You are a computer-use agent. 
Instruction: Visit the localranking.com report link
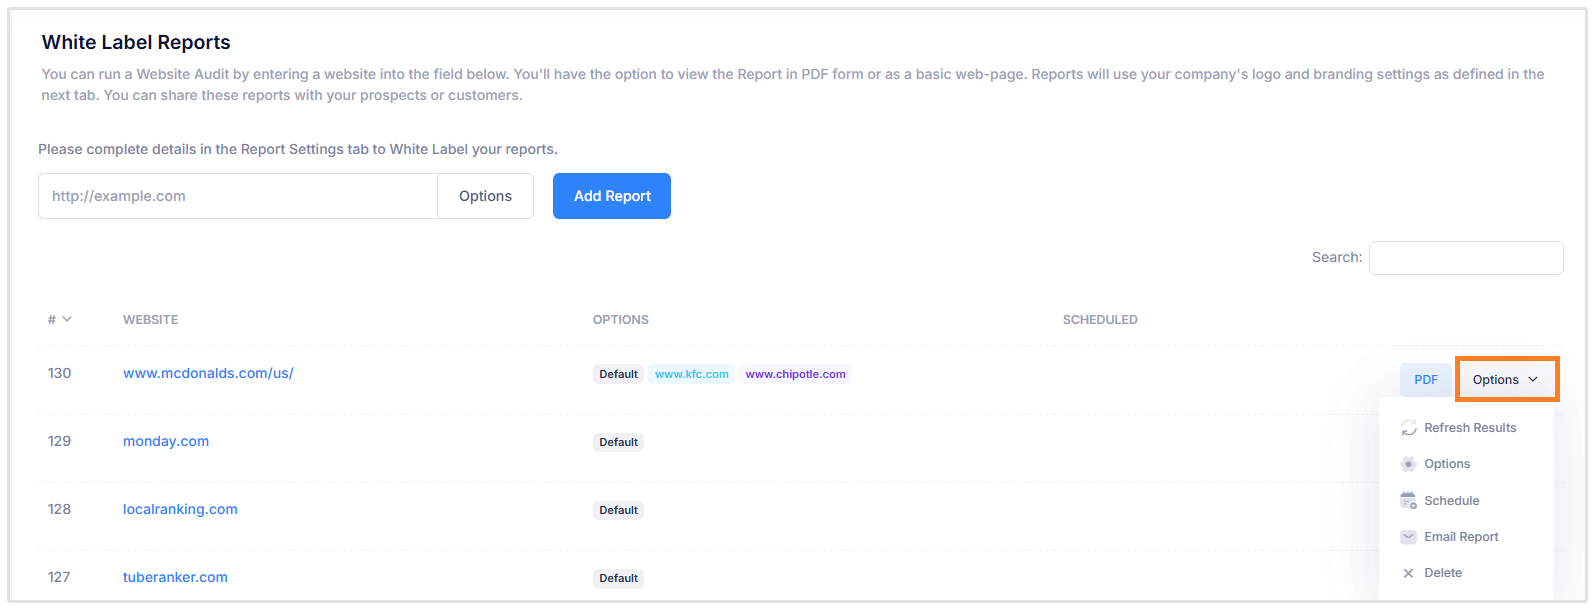click(x=180, y=509)
